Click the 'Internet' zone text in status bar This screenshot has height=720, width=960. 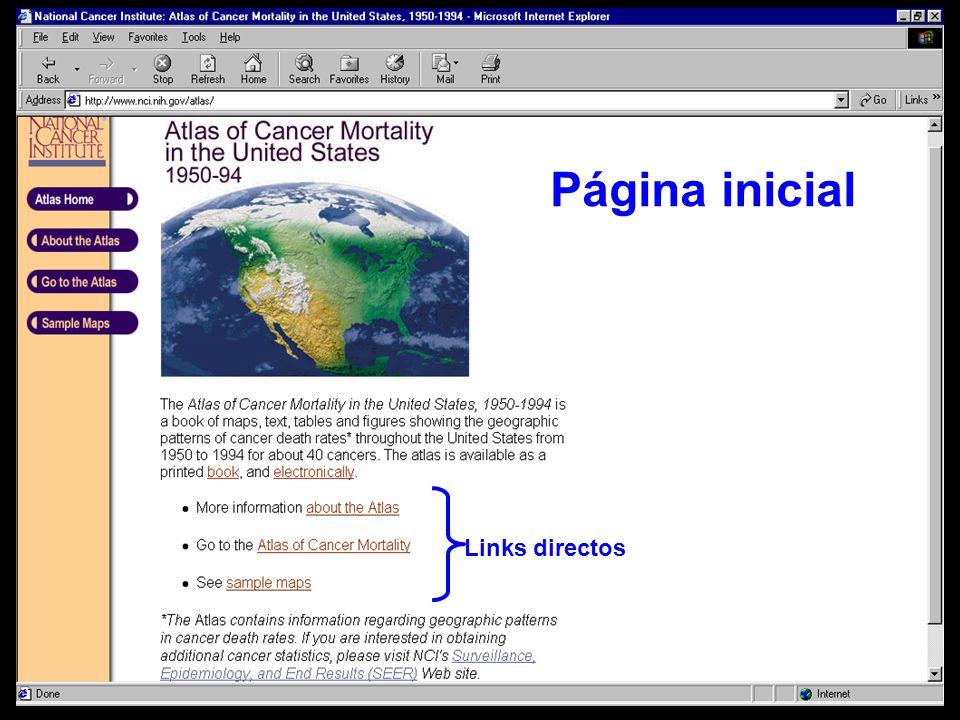[x=833, y=694]
